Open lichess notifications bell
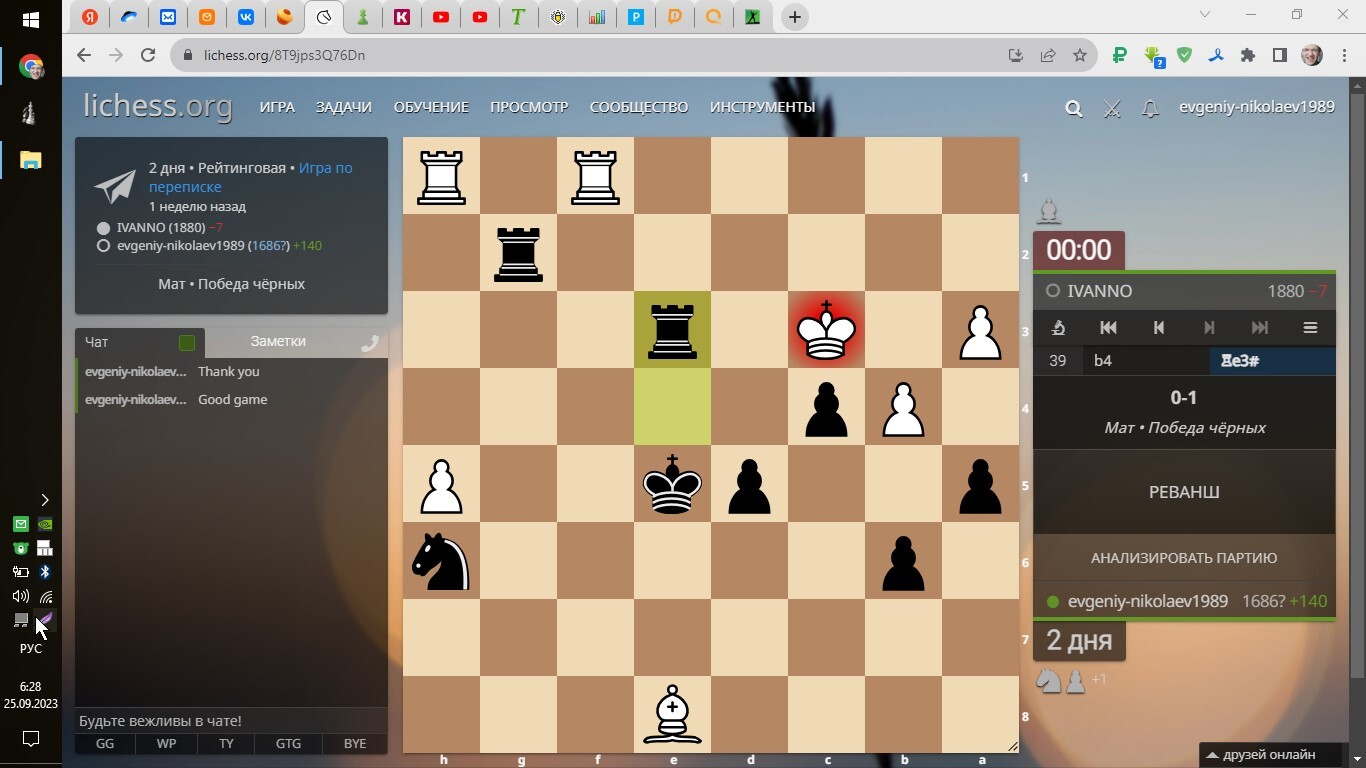1366x768 pixels. [1150, 109]
